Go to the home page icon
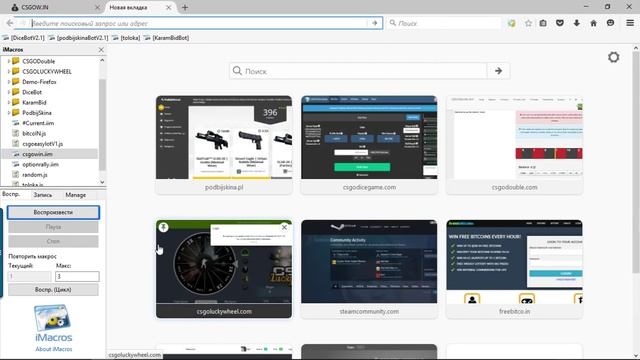Viewport: 640px width, 360px height. pos(593,23)
